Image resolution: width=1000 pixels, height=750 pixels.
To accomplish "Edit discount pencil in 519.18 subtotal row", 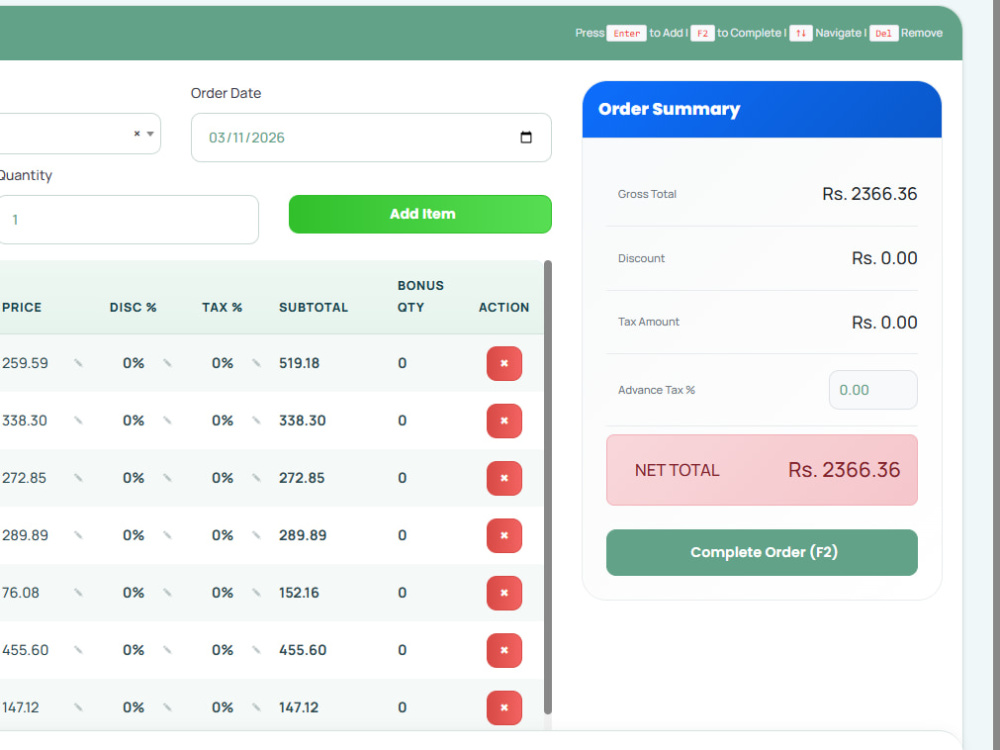I will click(167, 363).
